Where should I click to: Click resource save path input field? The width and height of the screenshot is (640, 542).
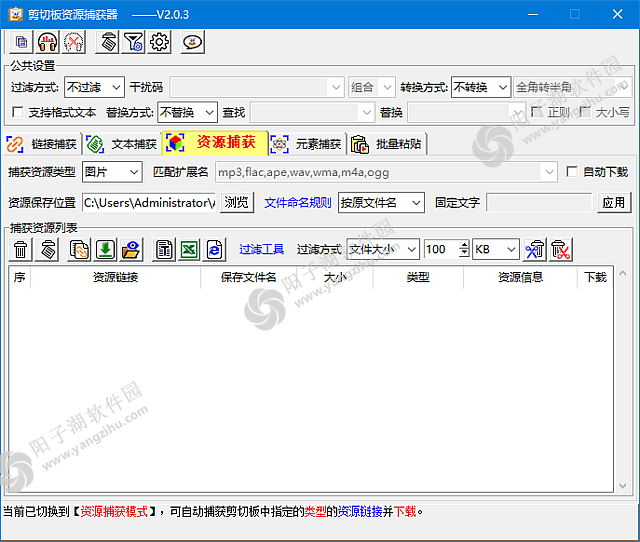click(x=149, y=202)
